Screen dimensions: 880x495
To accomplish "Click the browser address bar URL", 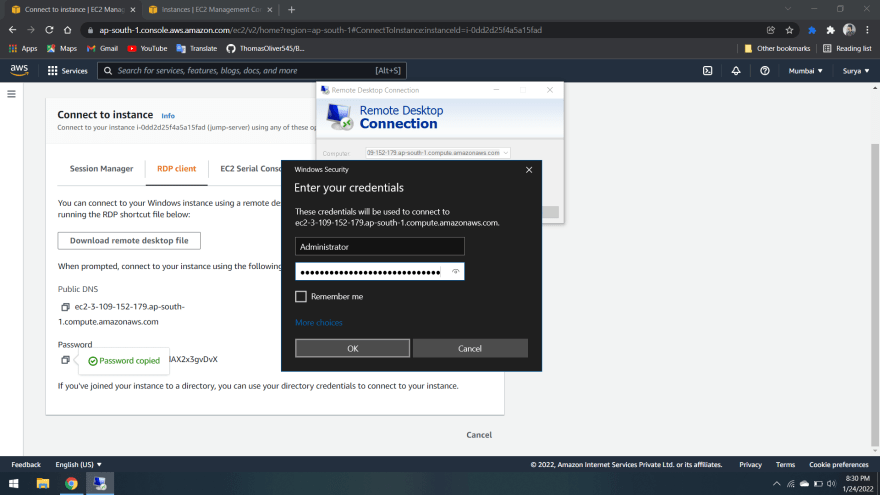I will tap(320, 30).
